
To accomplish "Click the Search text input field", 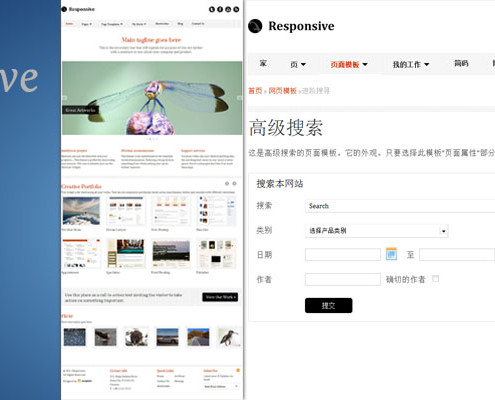I will [x=400, y=206].
